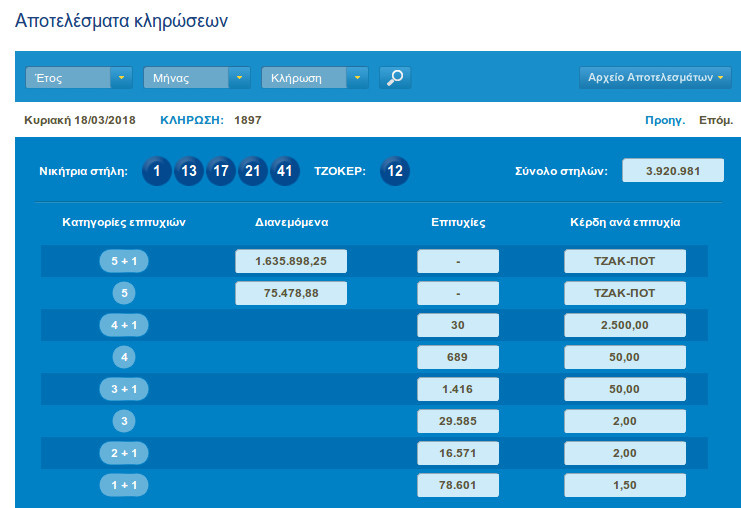Click winning number ball 41

285,171
